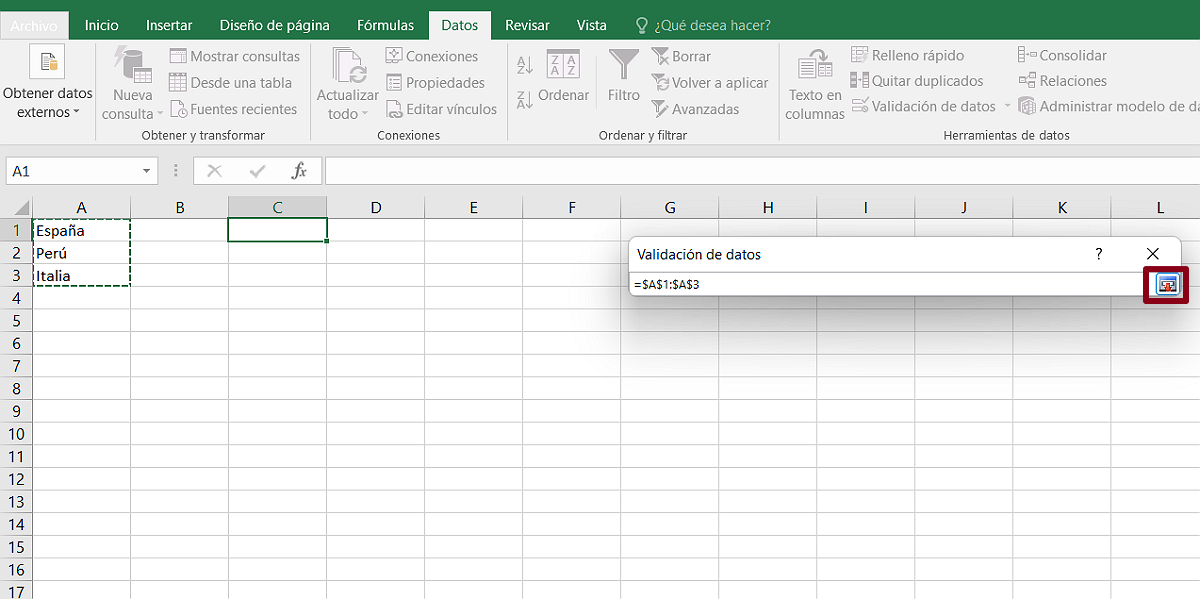
Task: Click ¿Qué desea hacer? search box
Action: pos(703,26)
